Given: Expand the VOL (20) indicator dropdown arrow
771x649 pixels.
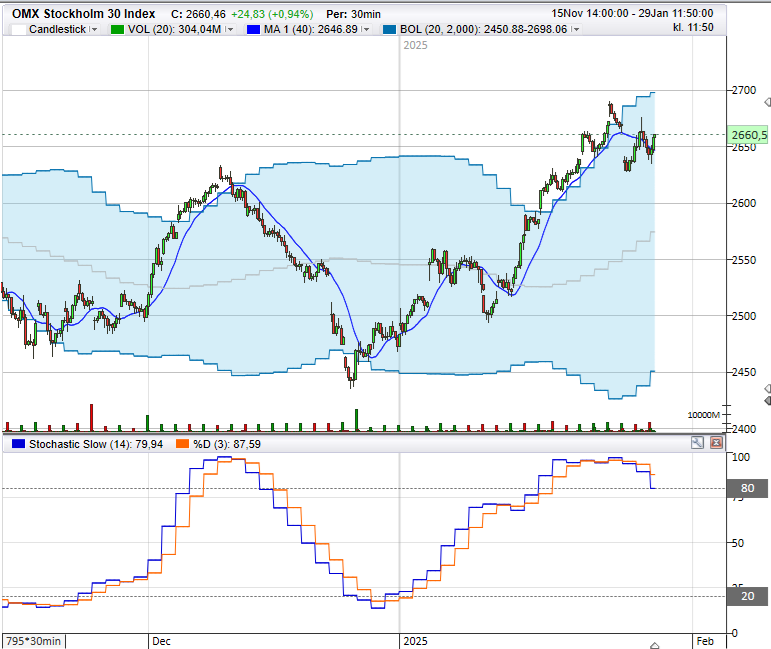Looking at the screenshot, I should (x=229, y=30).
